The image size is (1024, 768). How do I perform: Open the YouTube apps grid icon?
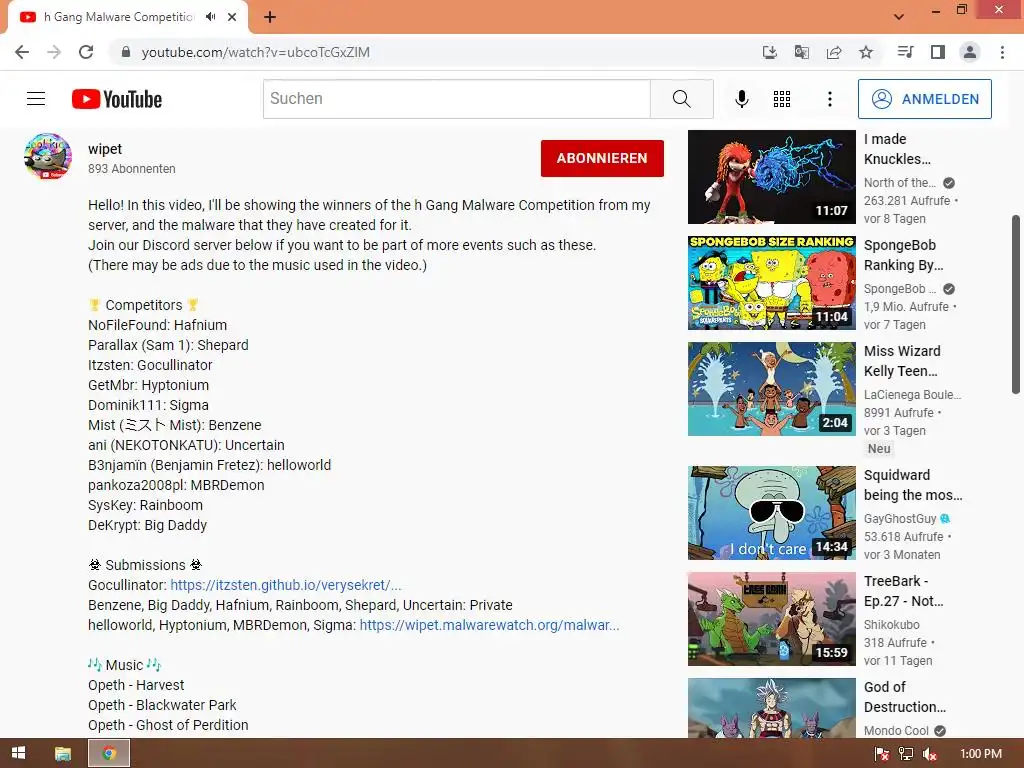[782, 99]
